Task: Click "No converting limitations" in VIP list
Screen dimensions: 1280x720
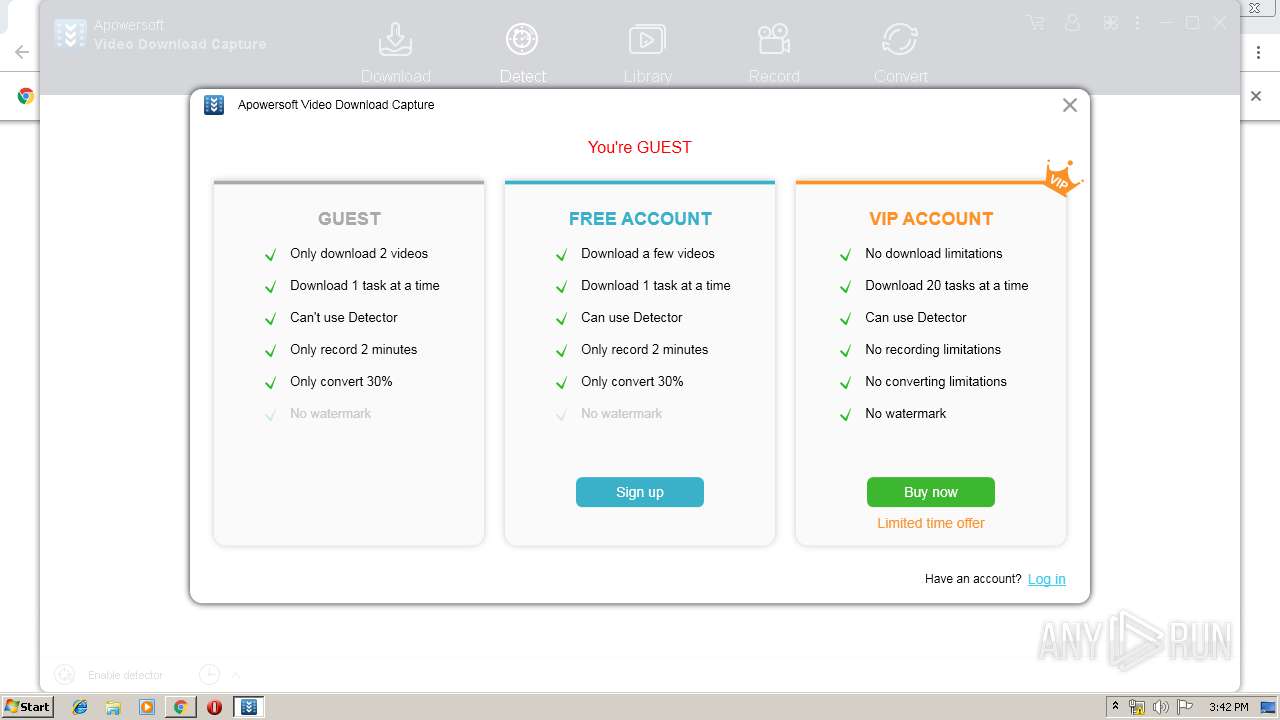Action: coord(936,381)
